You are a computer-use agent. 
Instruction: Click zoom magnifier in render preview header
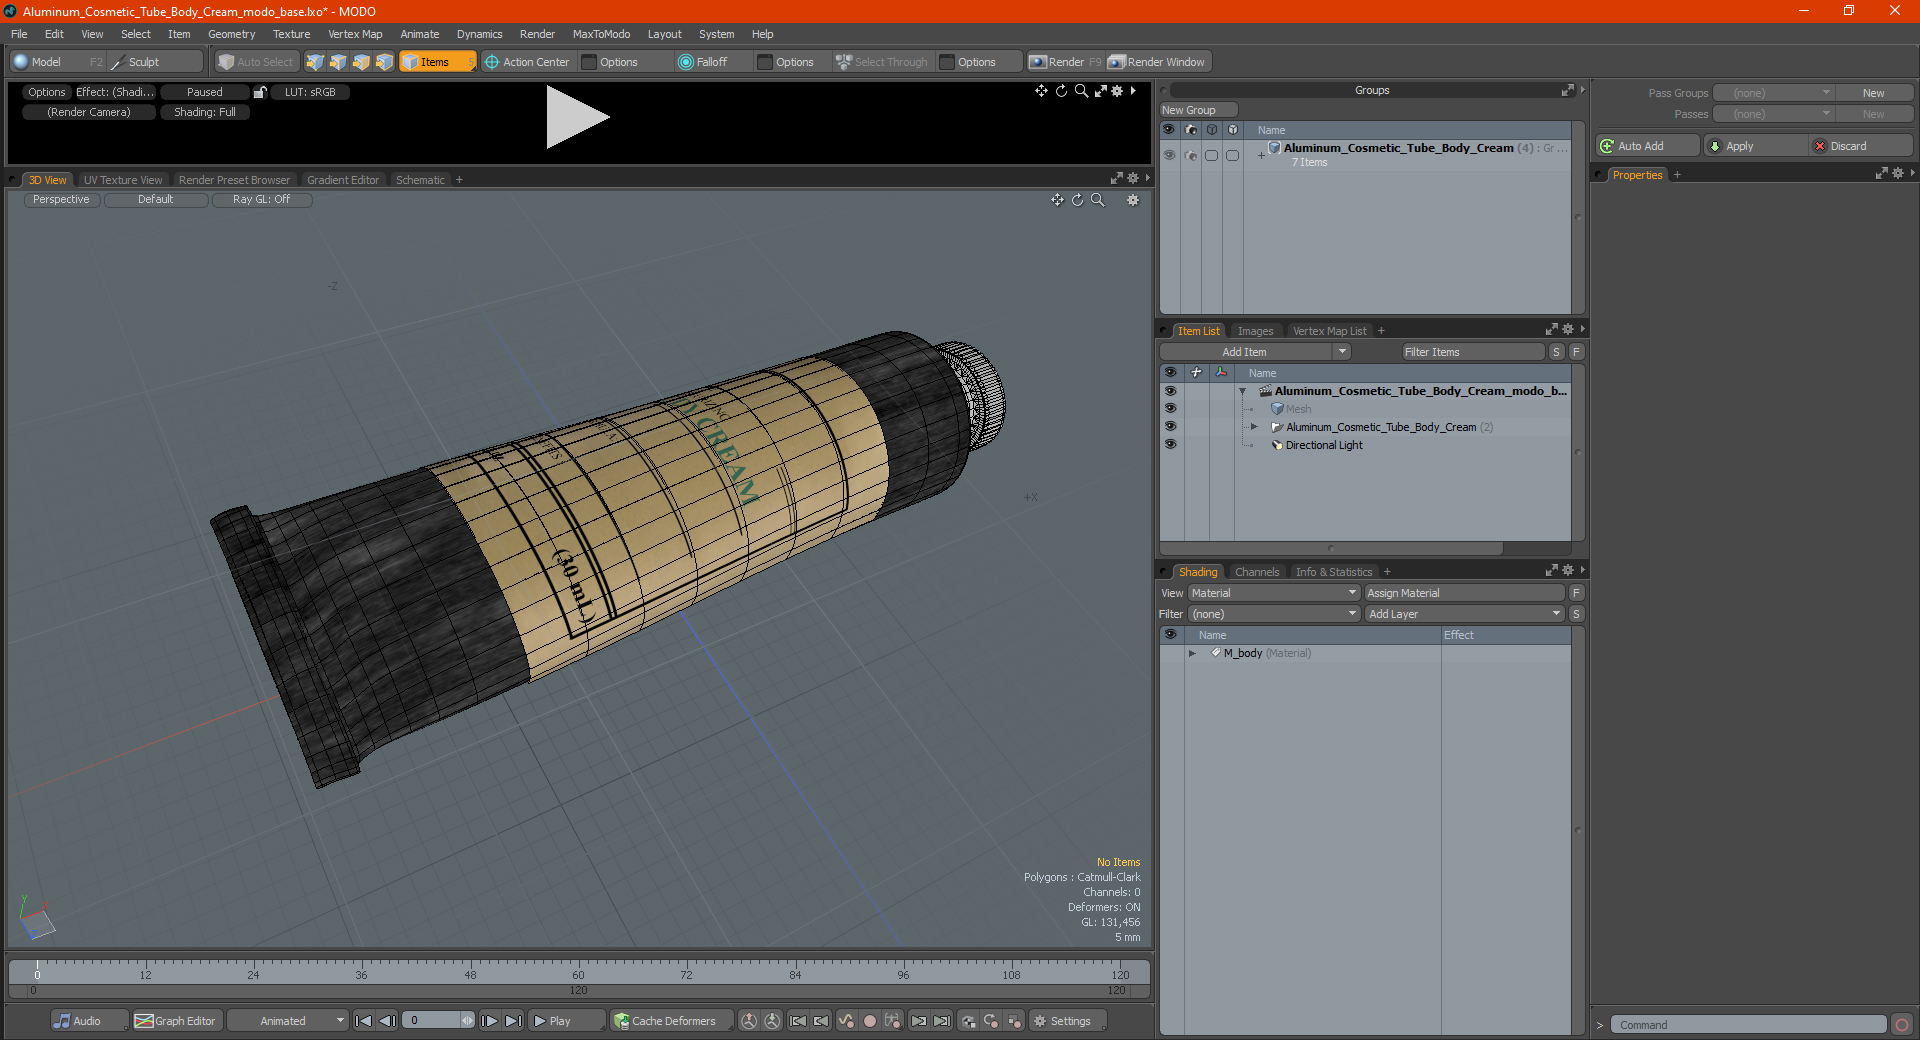(1081, 91)
